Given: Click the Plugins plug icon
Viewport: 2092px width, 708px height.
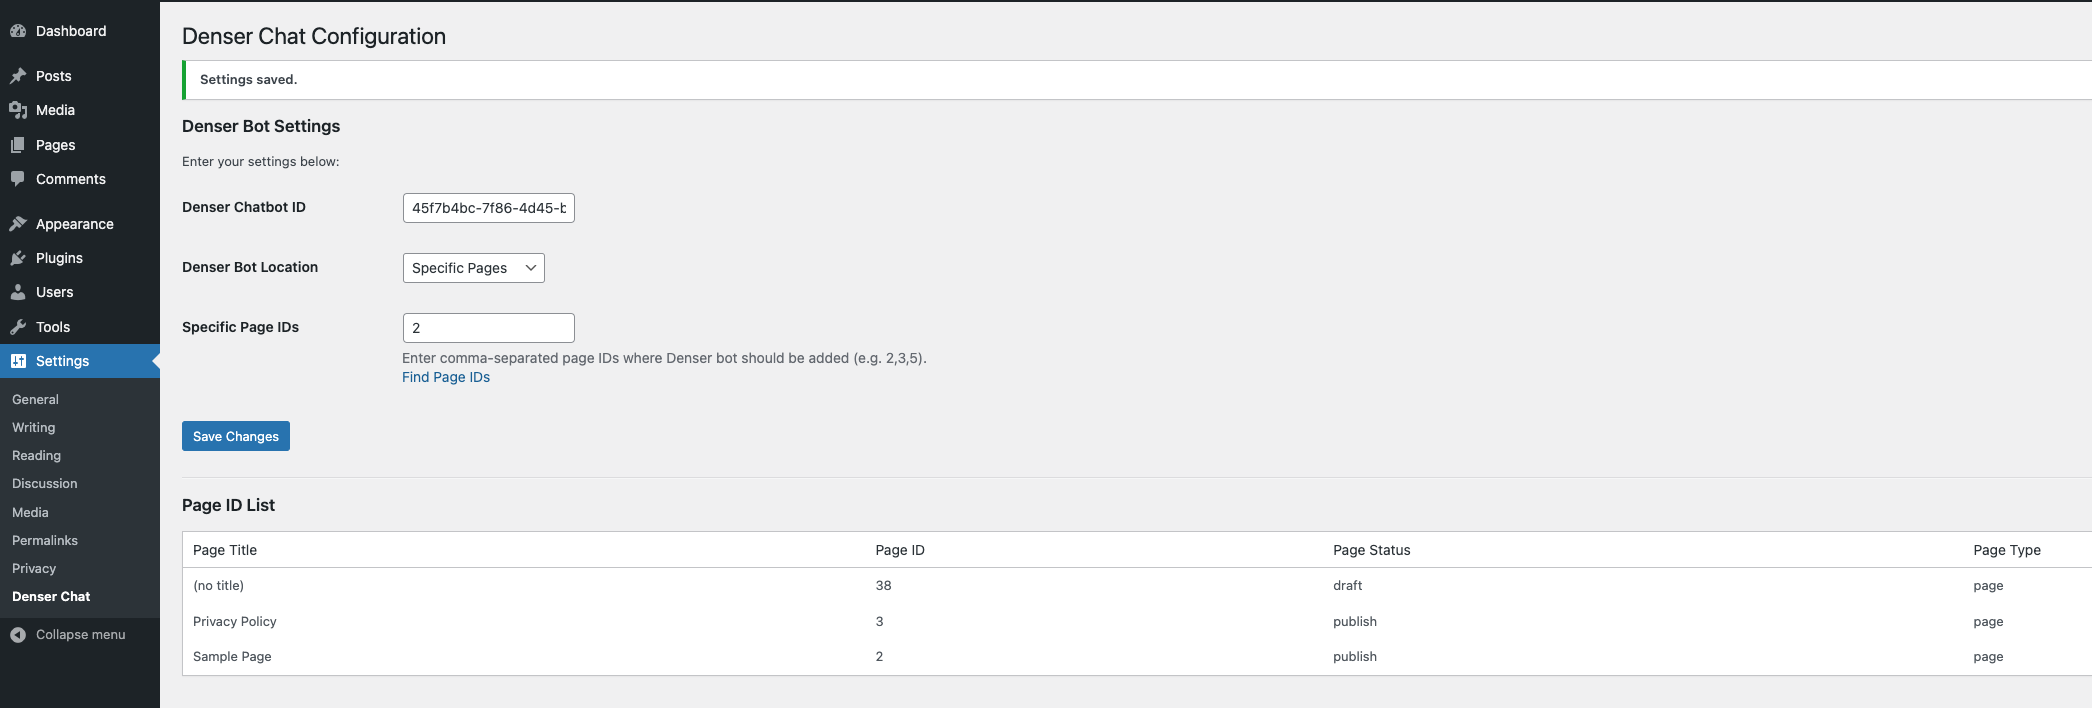Looking at the screenshot, I should [18, 258].
